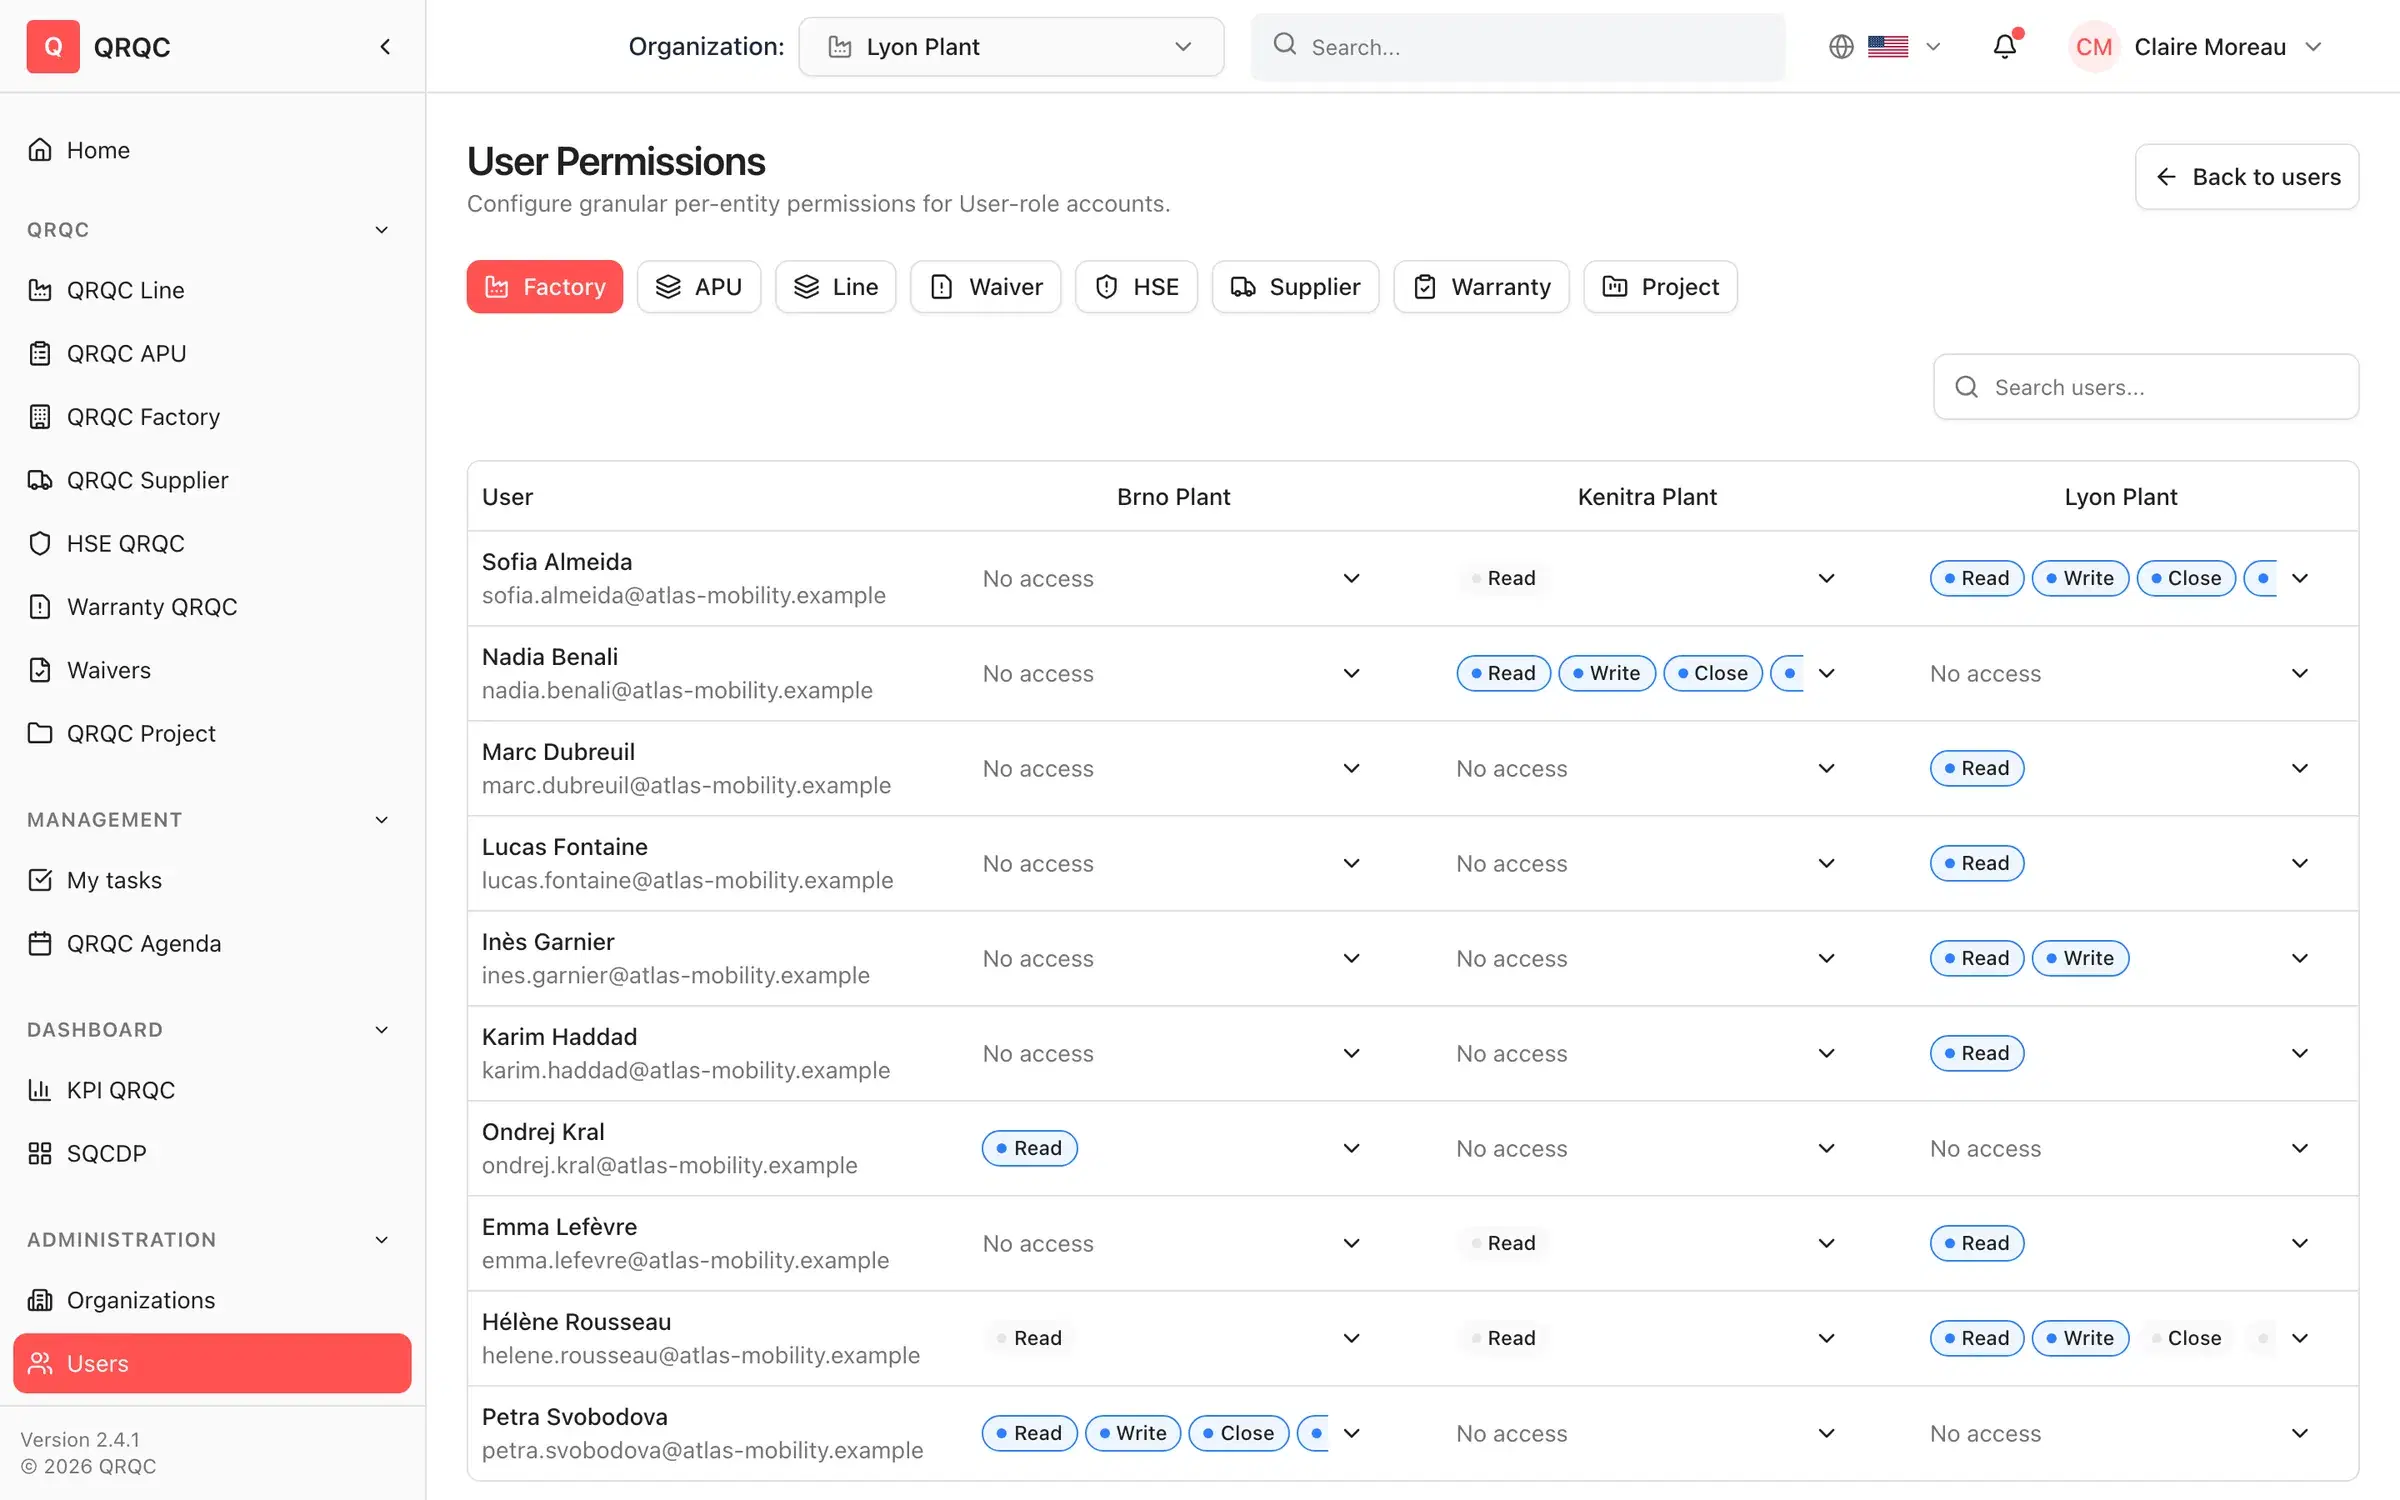Collapse the MANAGEMENT sidebar section
This screenshot has width=2400, height=1500.
click(x=381, y=820)
